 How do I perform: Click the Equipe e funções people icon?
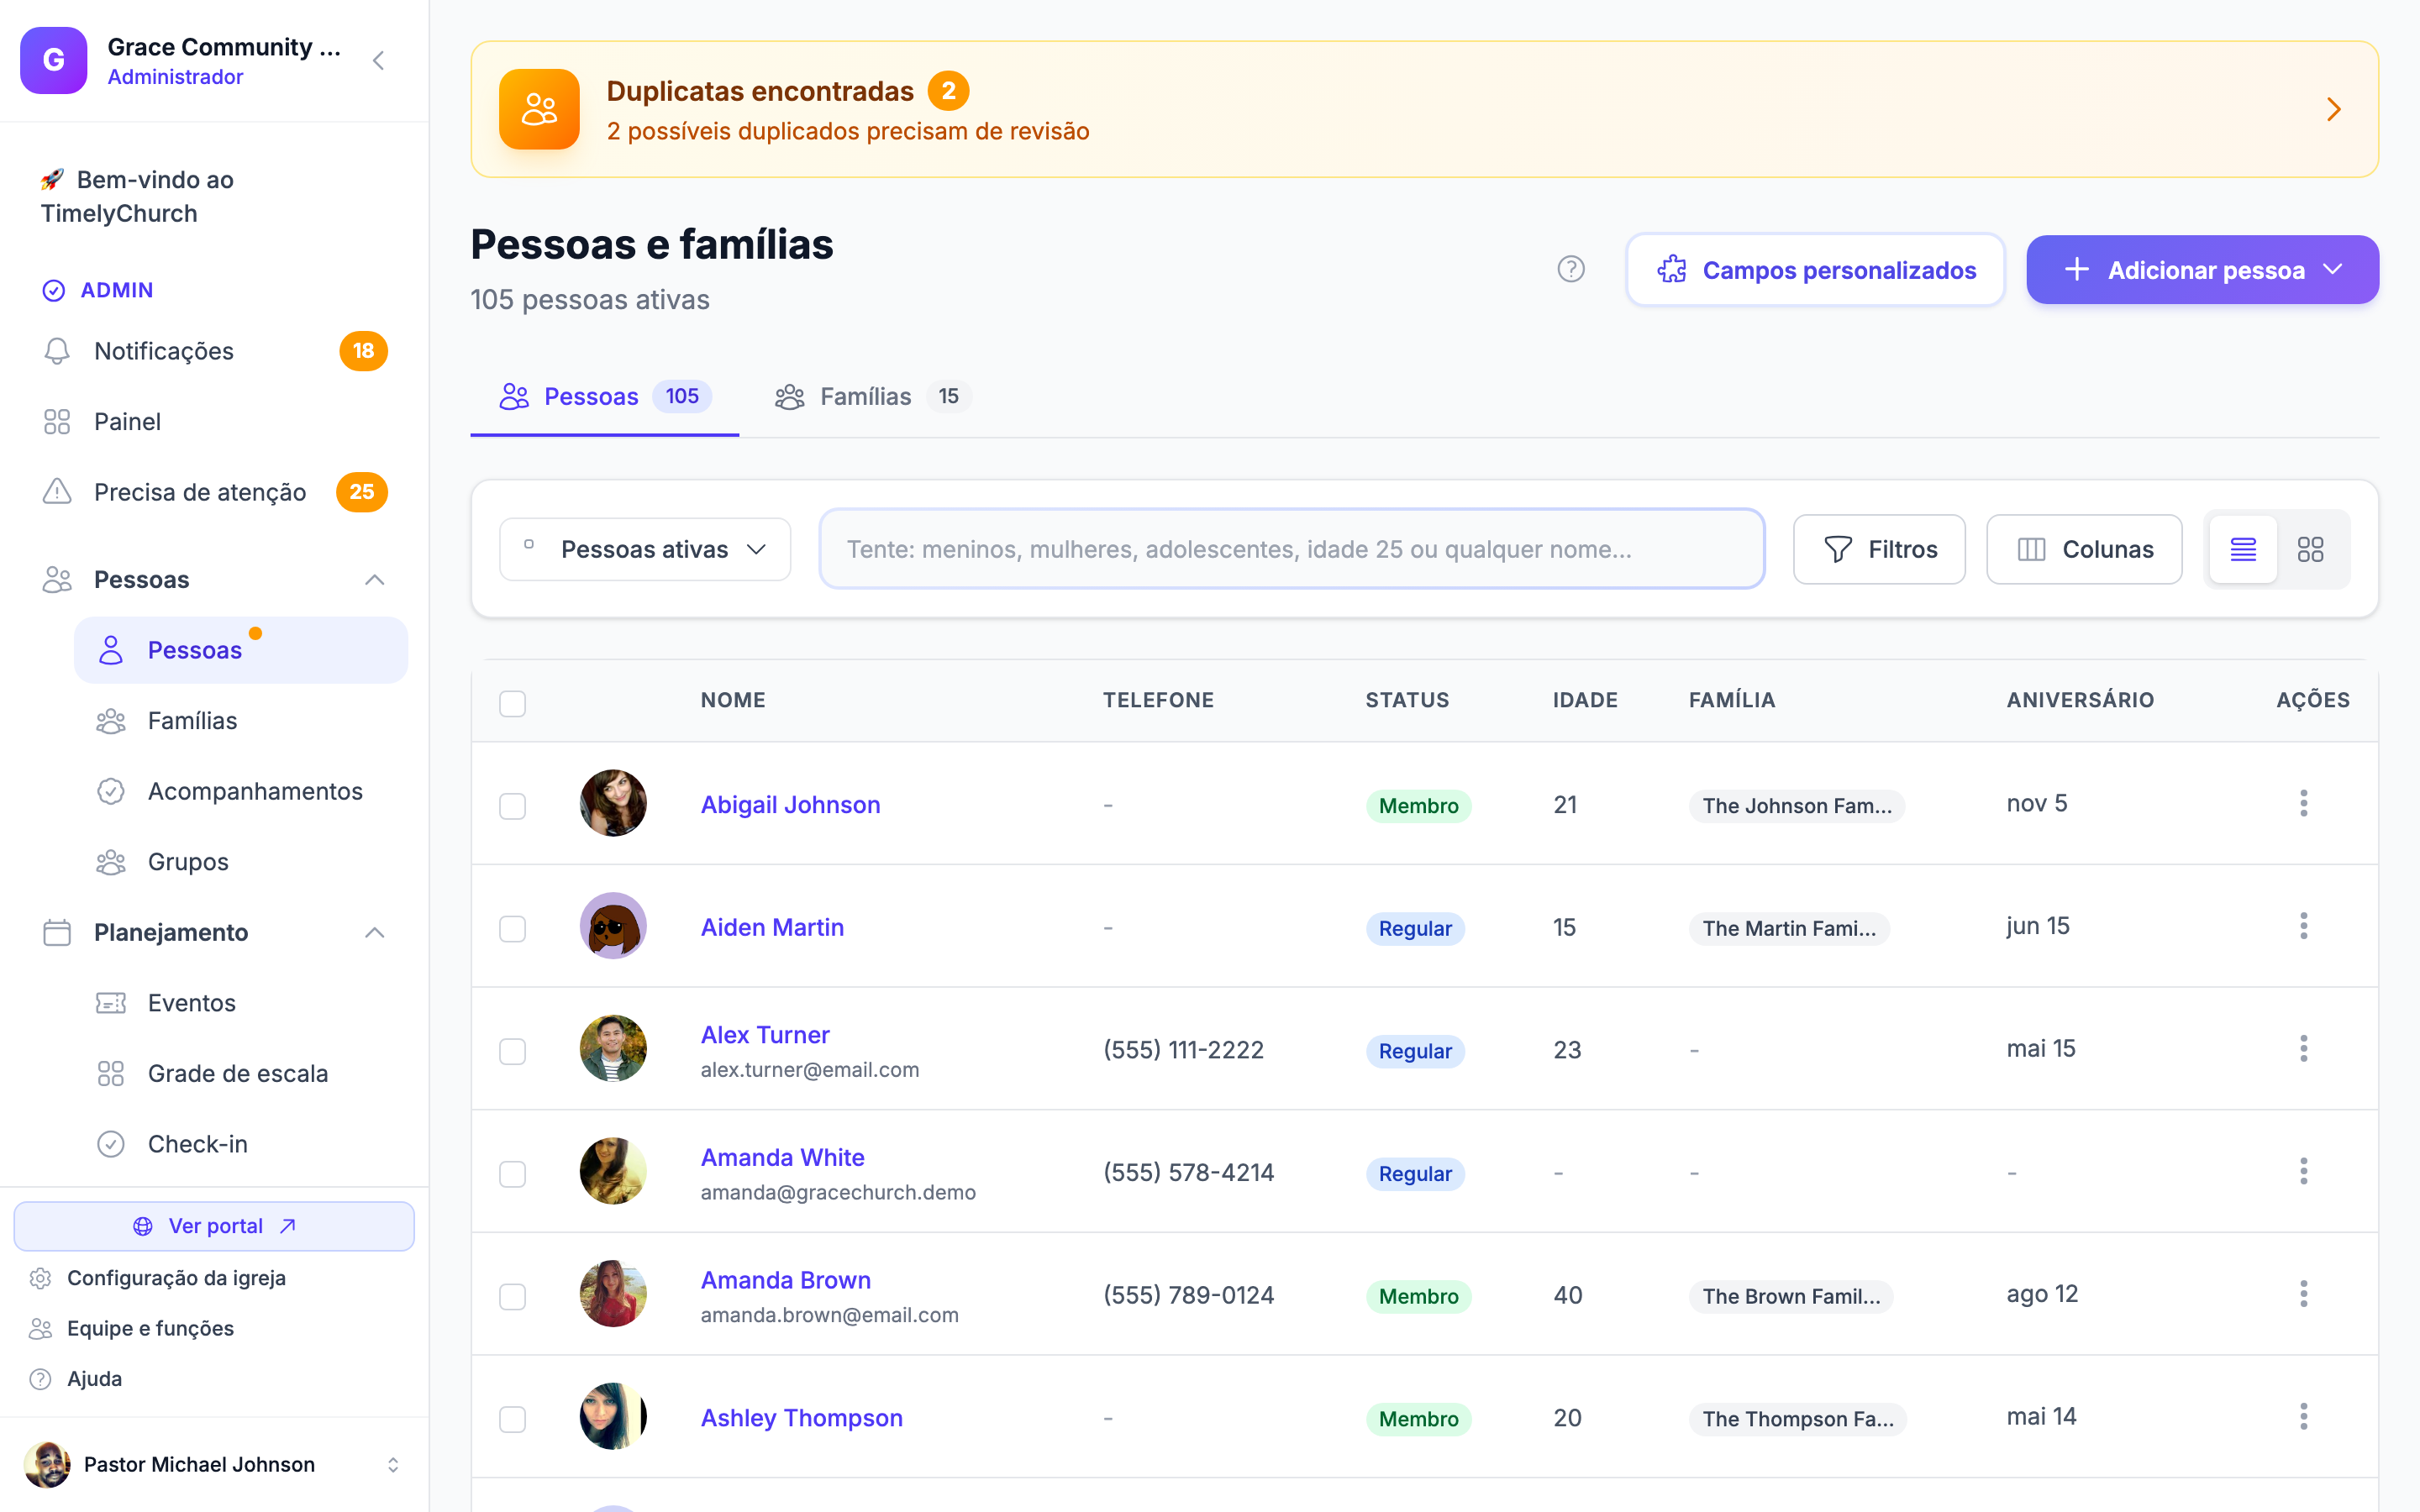(x=40, y=1328)
